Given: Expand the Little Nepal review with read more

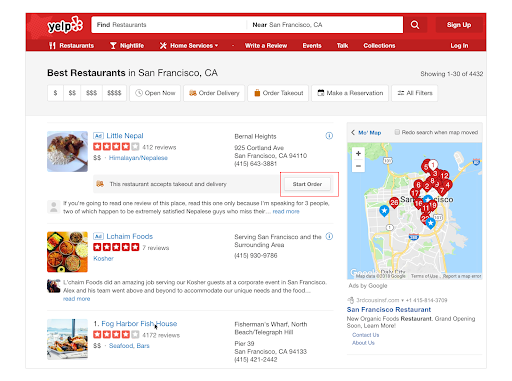Looking at the screenshot, I should coord(286,211).
